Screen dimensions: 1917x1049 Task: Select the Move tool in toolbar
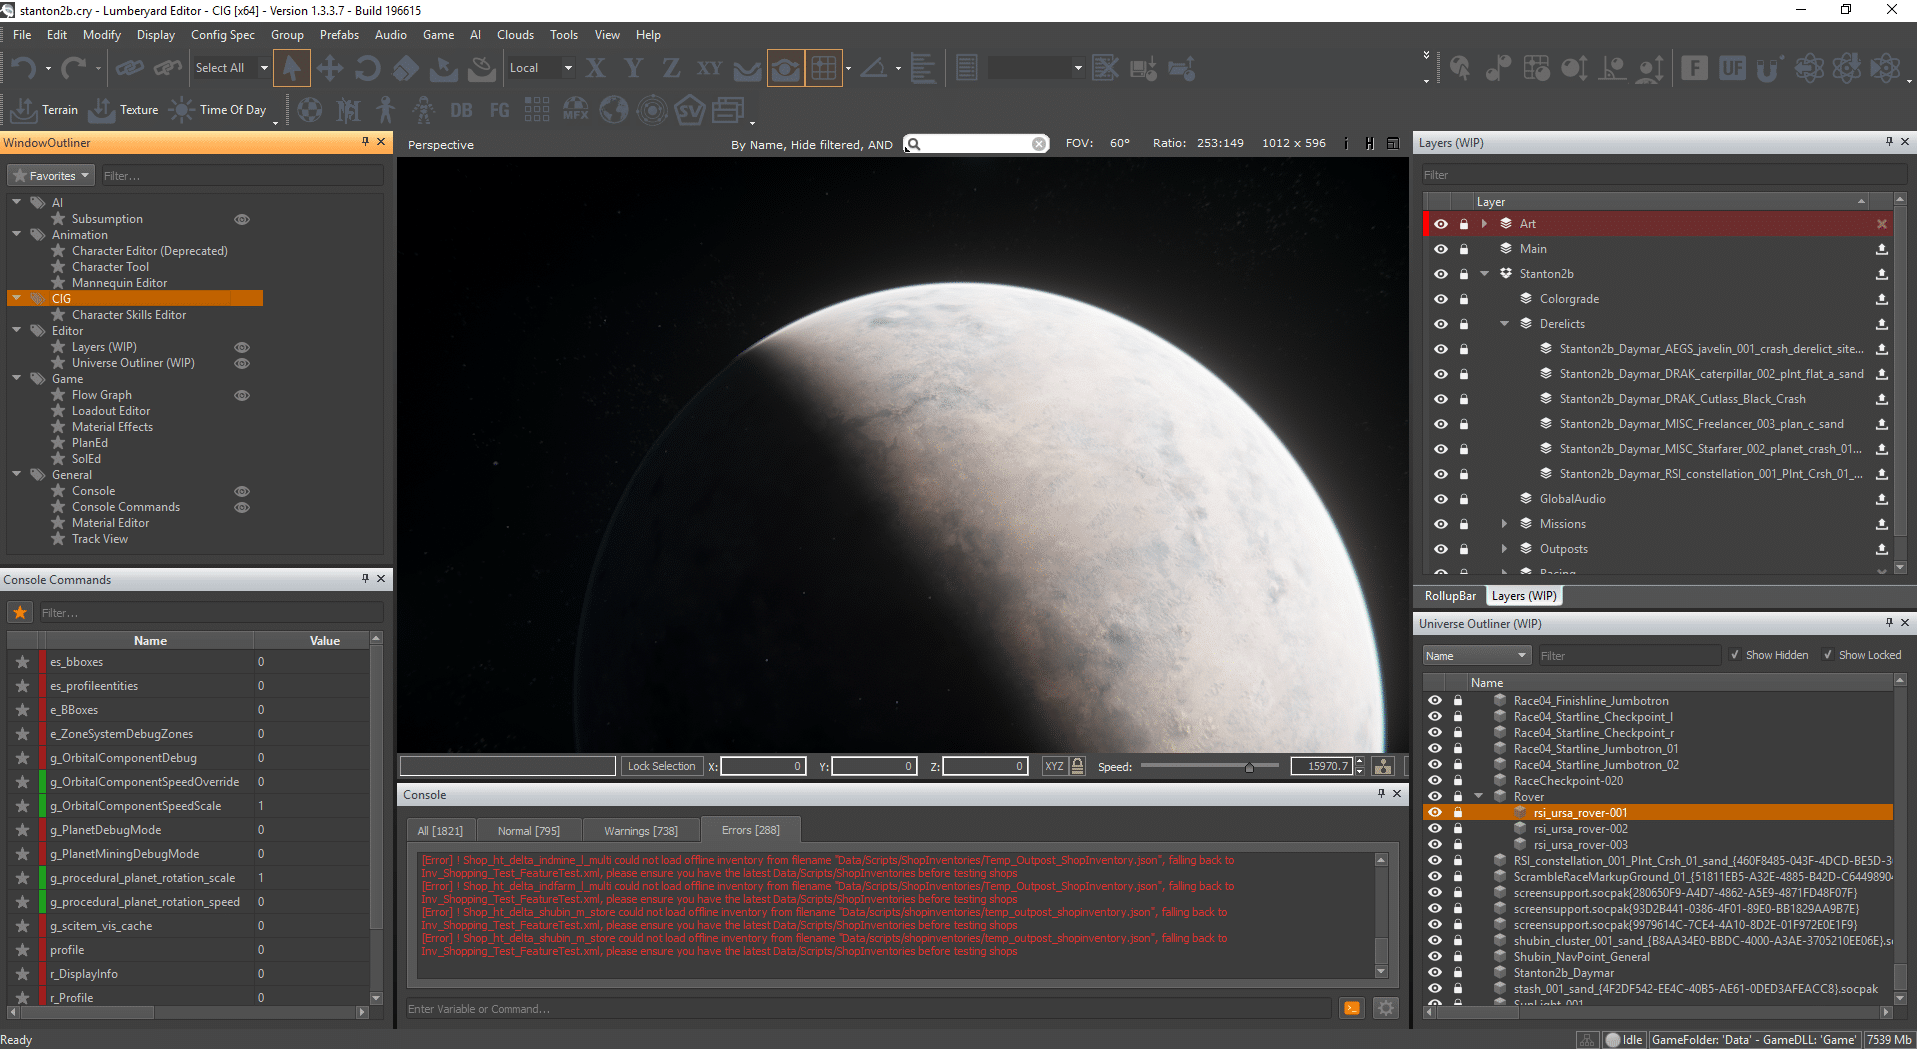point(329,68)
